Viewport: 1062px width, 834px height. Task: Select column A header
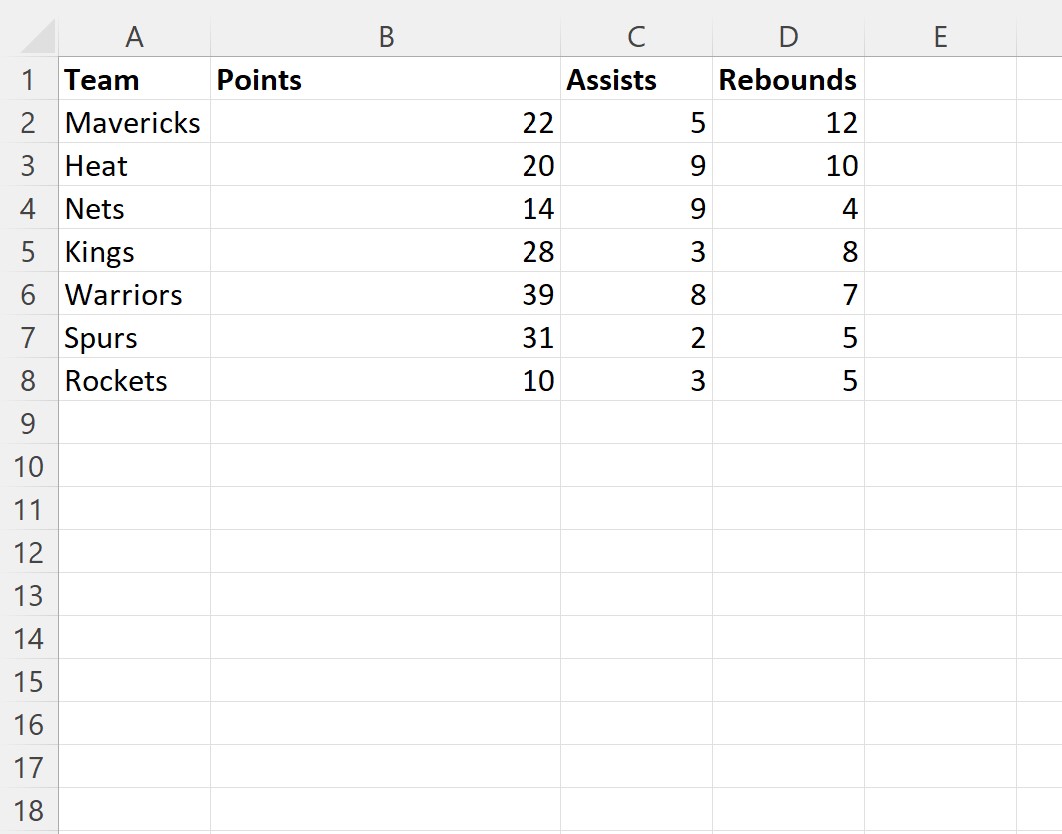pyautogui.click(x=134, y=37)
